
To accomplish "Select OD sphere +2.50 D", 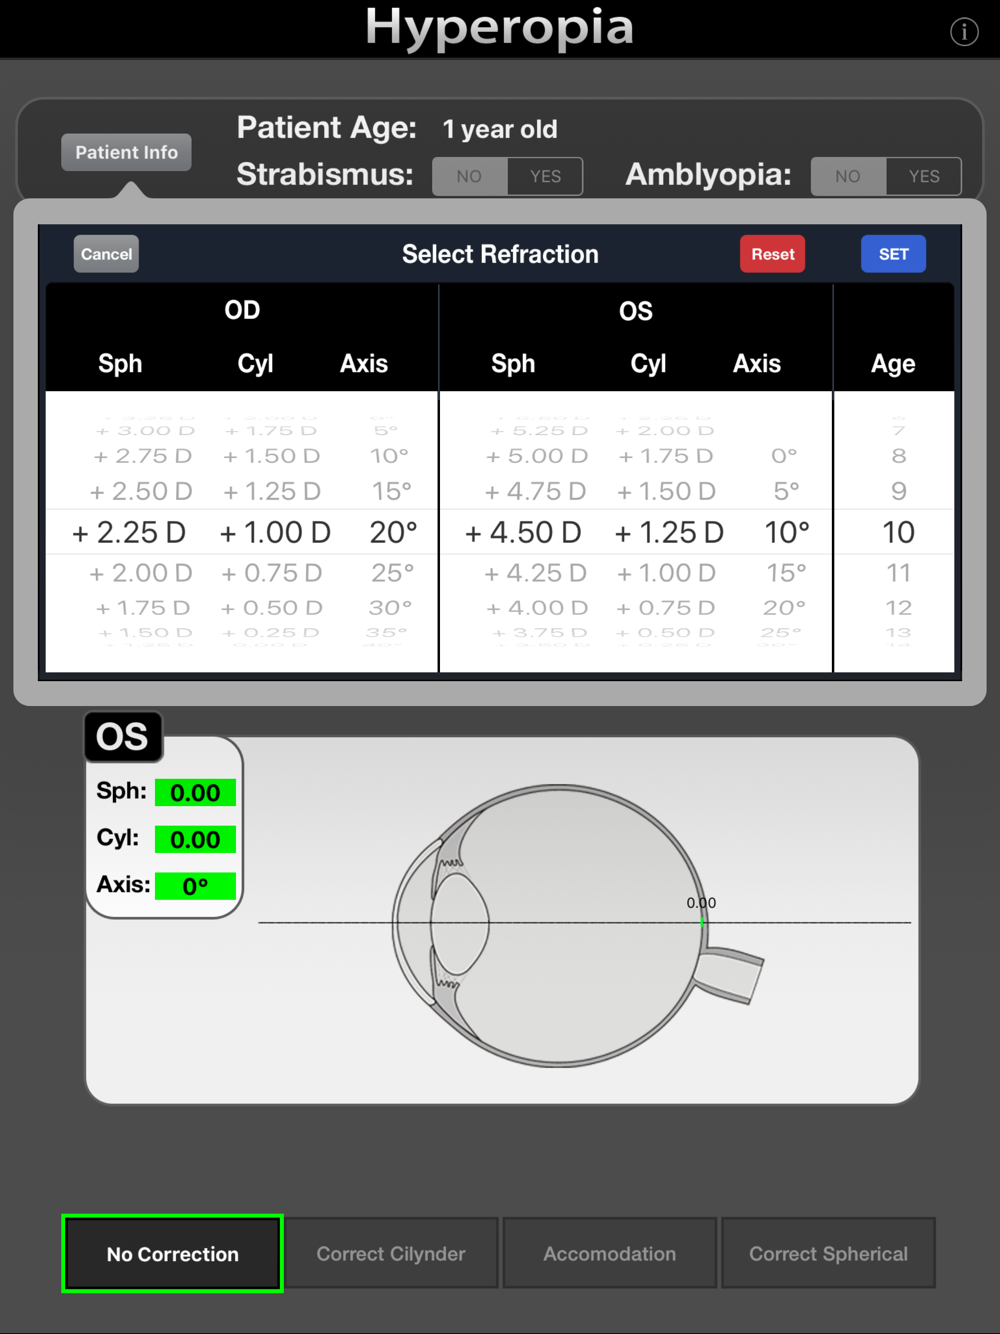I will coord(141,491).
